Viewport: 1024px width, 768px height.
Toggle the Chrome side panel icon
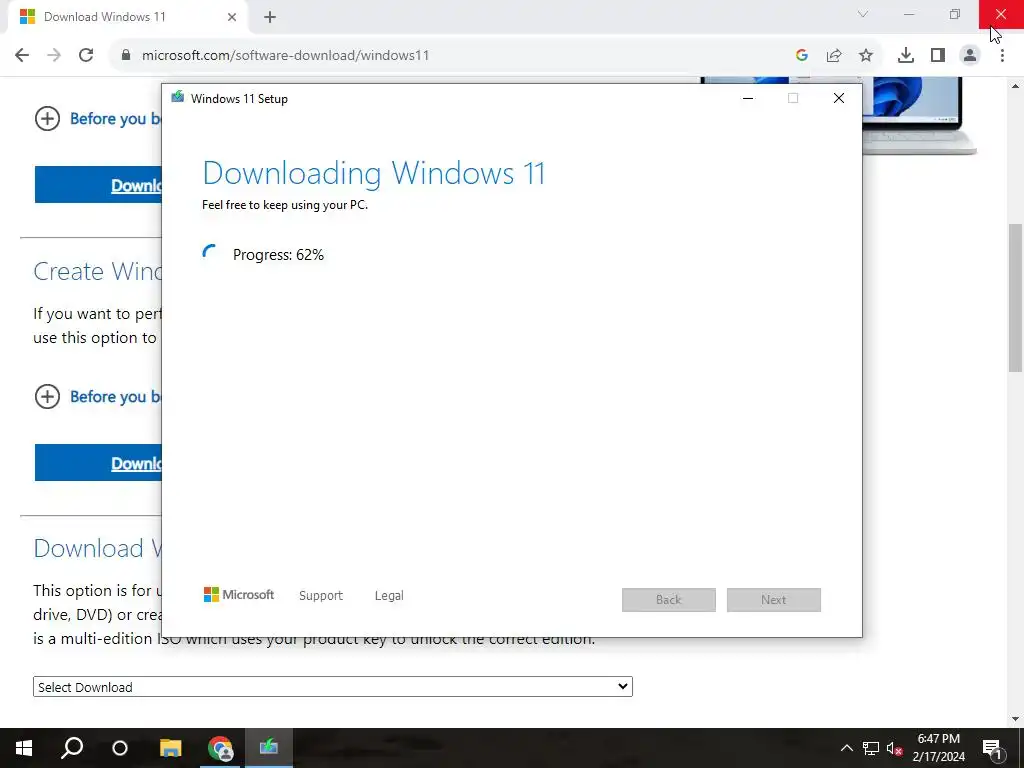(938, 56)
